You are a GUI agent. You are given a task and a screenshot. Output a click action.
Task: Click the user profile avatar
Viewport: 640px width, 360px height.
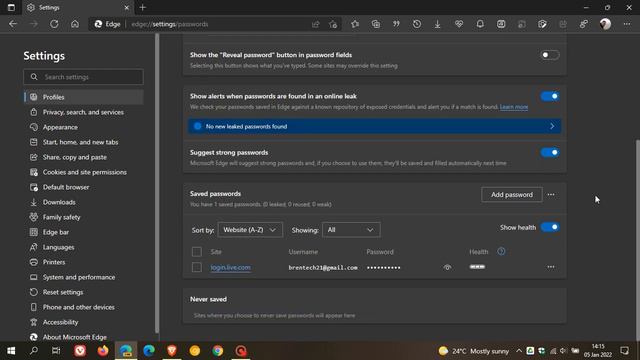coord(605,24)
